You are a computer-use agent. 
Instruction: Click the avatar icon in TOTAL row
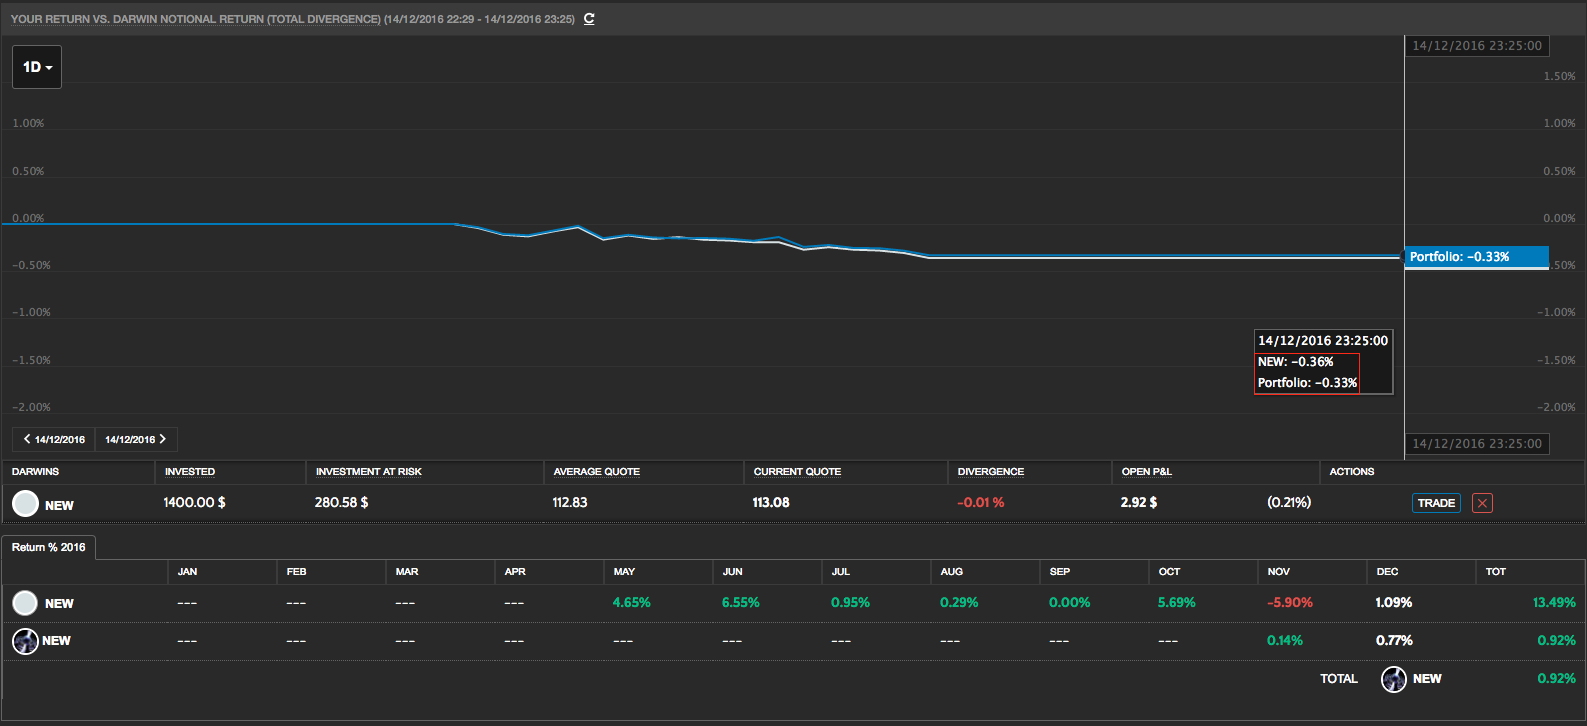coord(1393,679)
